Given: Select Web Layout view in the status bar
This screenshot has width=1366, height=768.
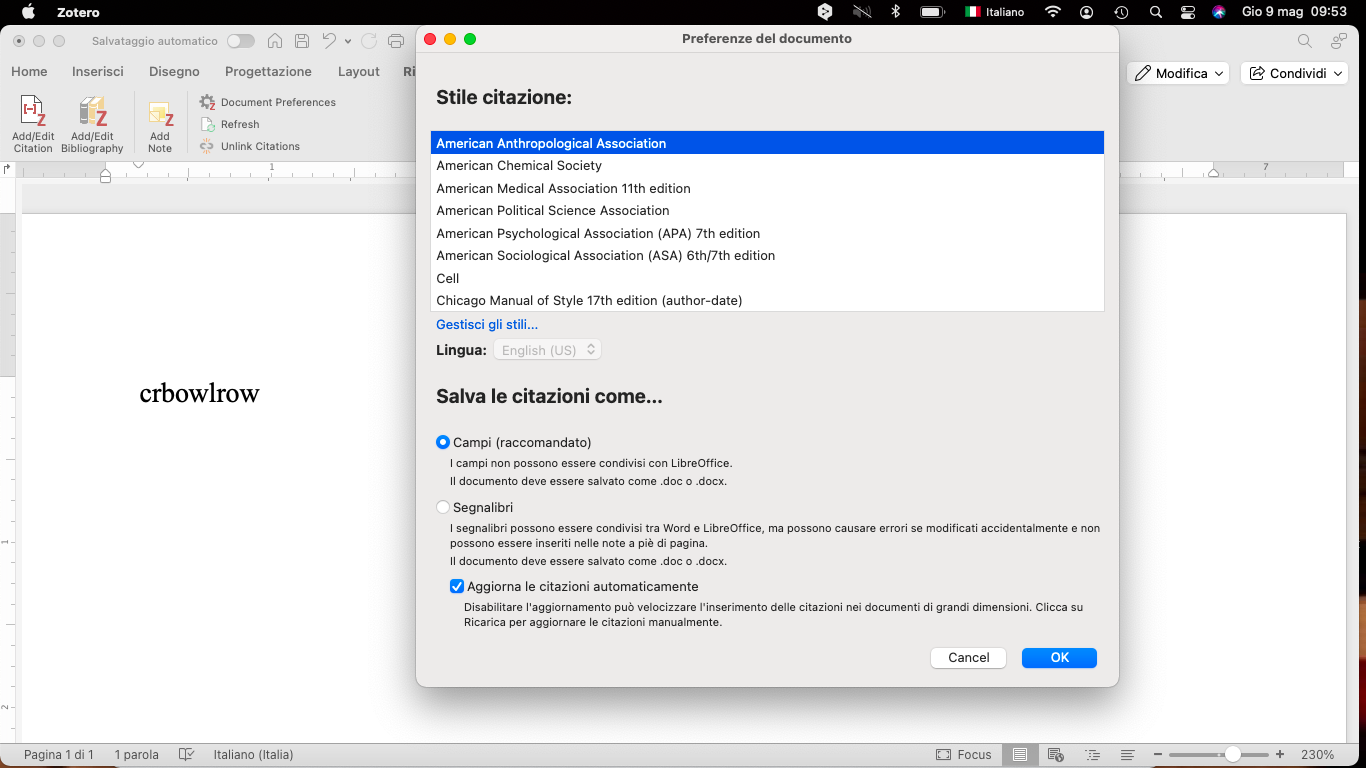Looking at the screenshot, I should 1057,755.
